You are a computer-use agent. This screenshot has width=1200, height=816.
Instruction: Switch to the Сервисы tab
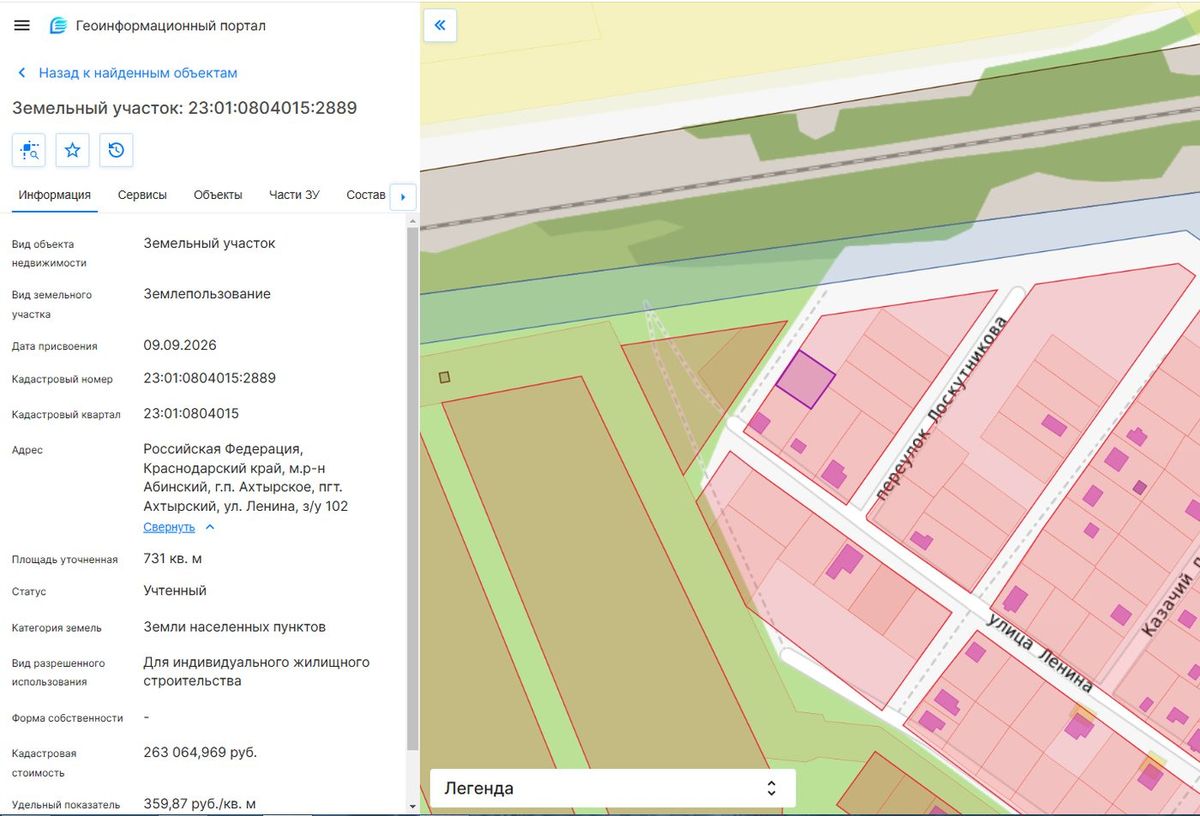142,195
